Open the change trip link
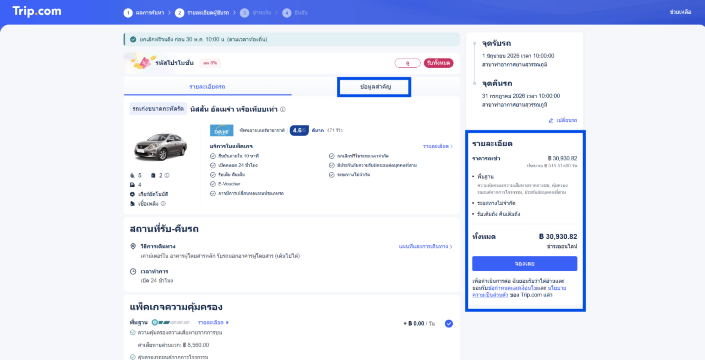Screen dimensions: 705x360 [567, 120]
